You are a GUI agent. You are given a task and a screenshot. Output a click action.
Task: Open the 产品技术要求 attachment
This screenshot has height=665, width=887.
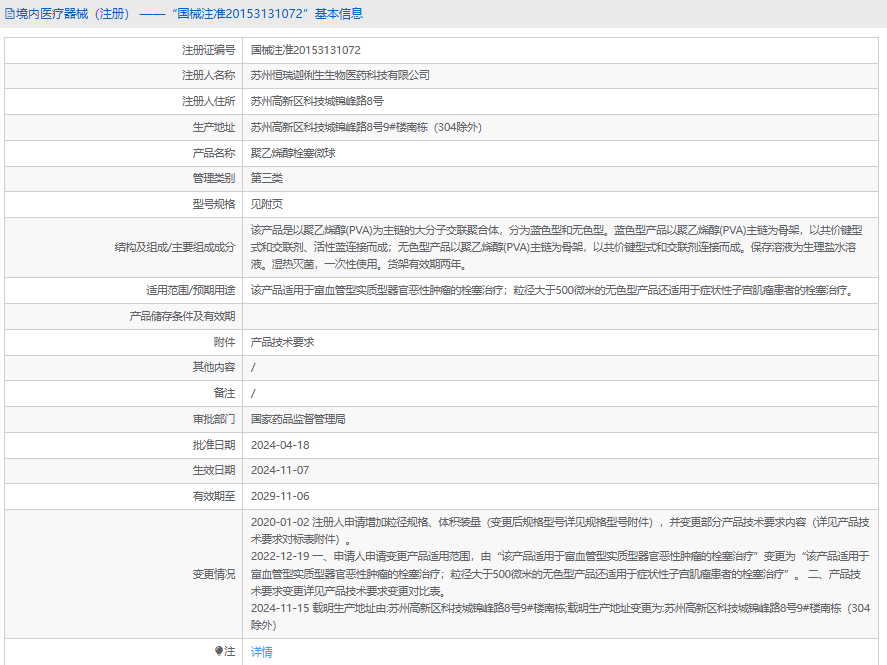[x=282, y=342]
